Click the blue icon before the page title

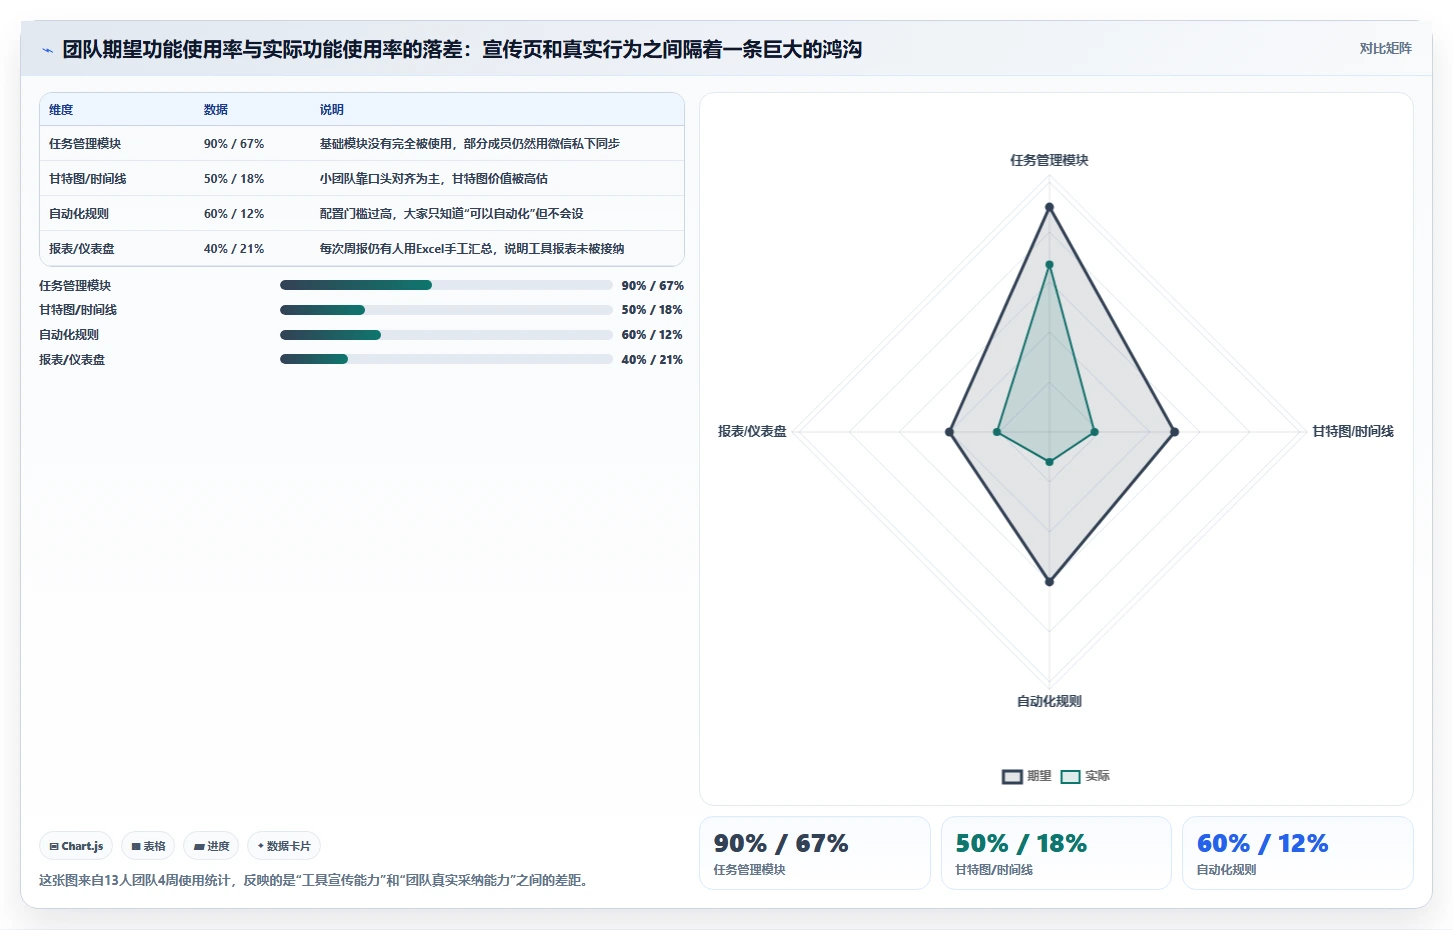47,50
